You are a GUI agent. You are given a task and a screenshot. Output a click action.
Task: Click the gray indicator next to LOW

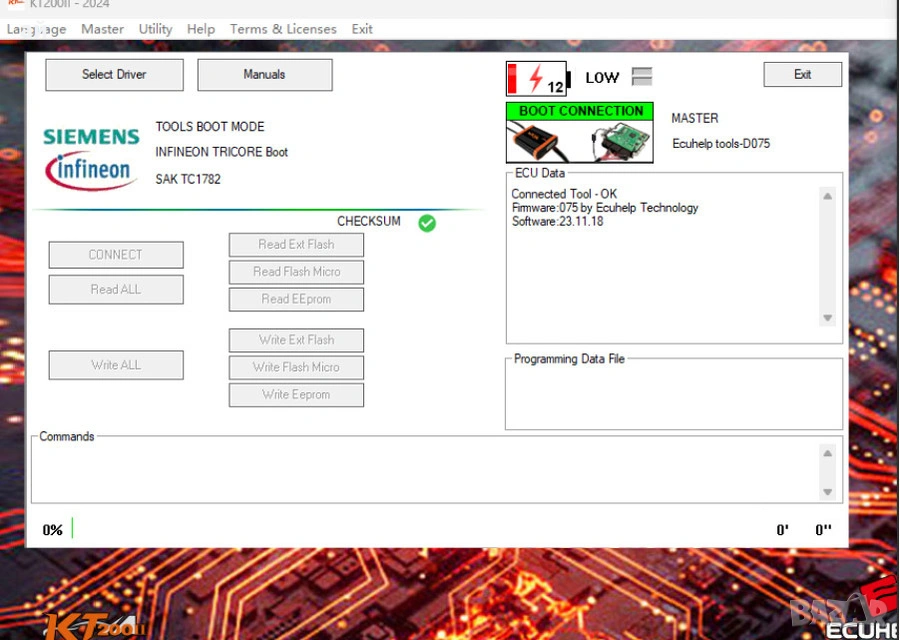click(x=642, y=77)
